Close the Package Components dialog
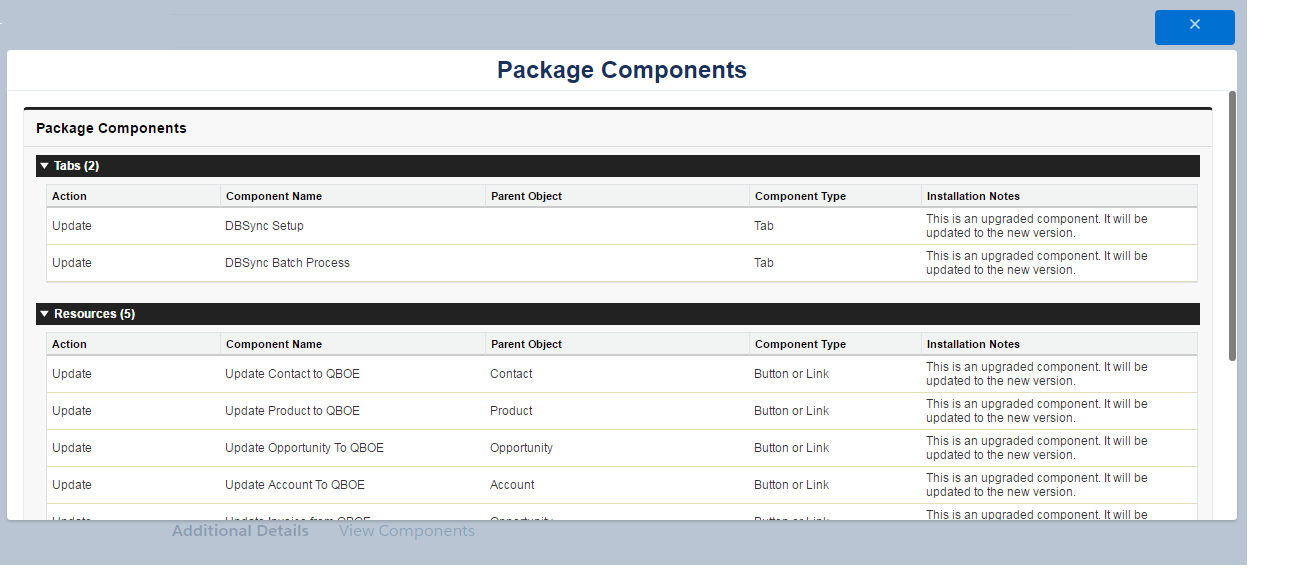The width and height of the screenshot is (1300, 580). tap(1194, 27)
